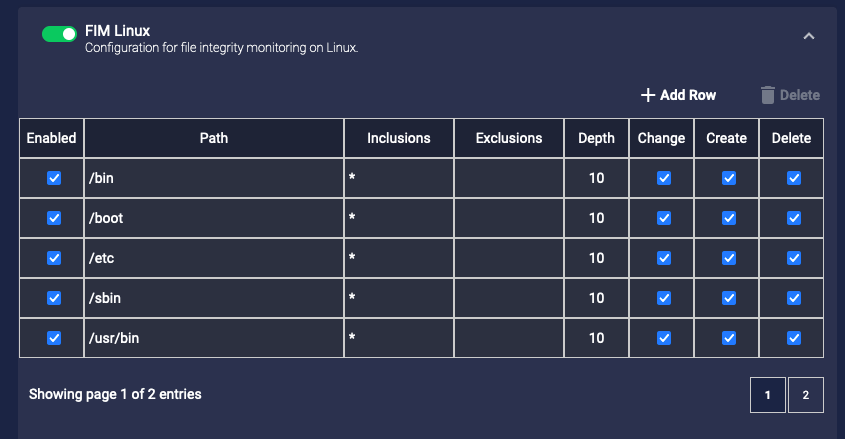Go to page 2 of entries

pyautogui.click(x=805, y=395)
